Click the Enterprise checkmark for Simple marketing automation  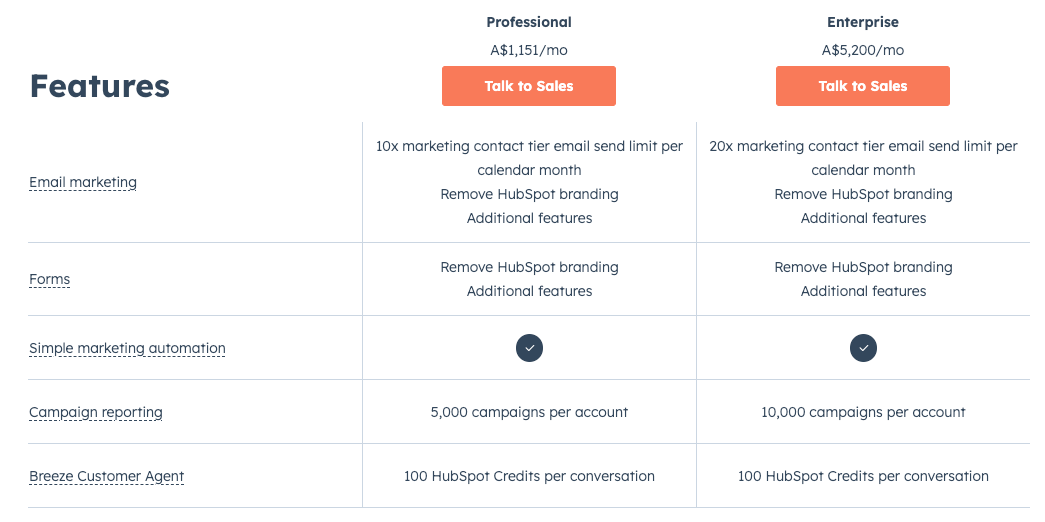[863, 348]
